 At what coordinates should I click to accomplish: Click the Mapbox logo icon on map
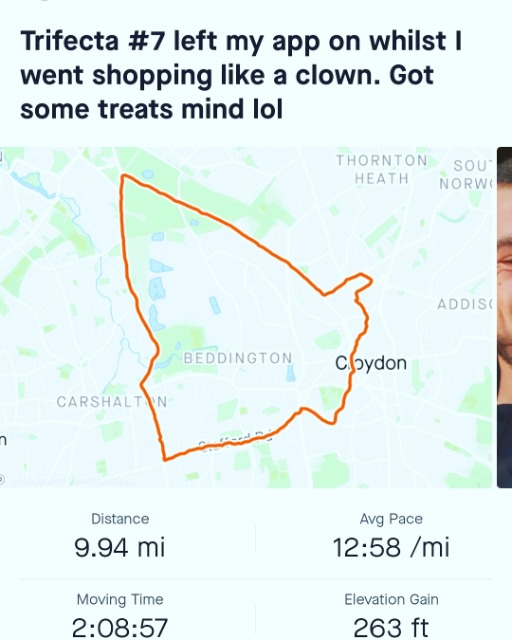(2, 480)
